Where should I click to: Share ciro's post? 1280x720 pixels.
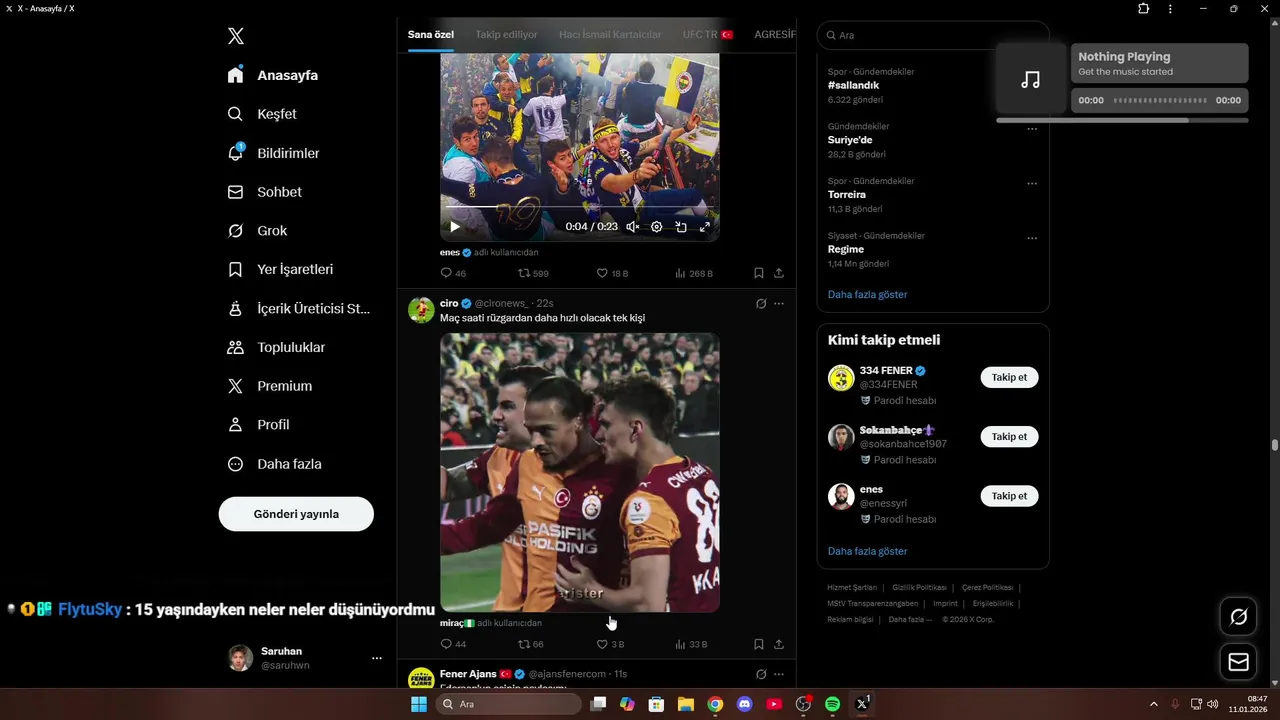pyautogui.click(x=779, y=645)
